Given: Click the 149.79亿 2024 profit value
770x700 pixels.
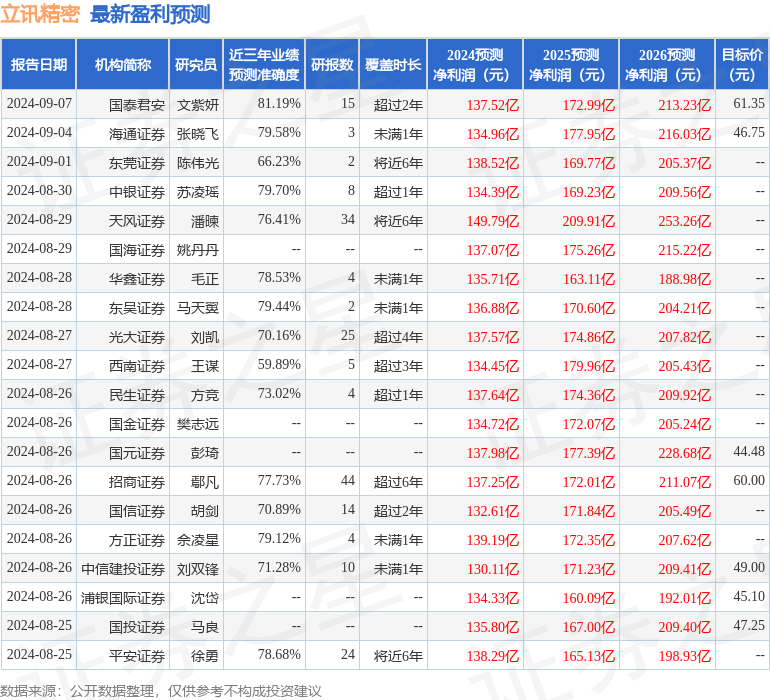Looking at the screenshot, I should [493, 221].
